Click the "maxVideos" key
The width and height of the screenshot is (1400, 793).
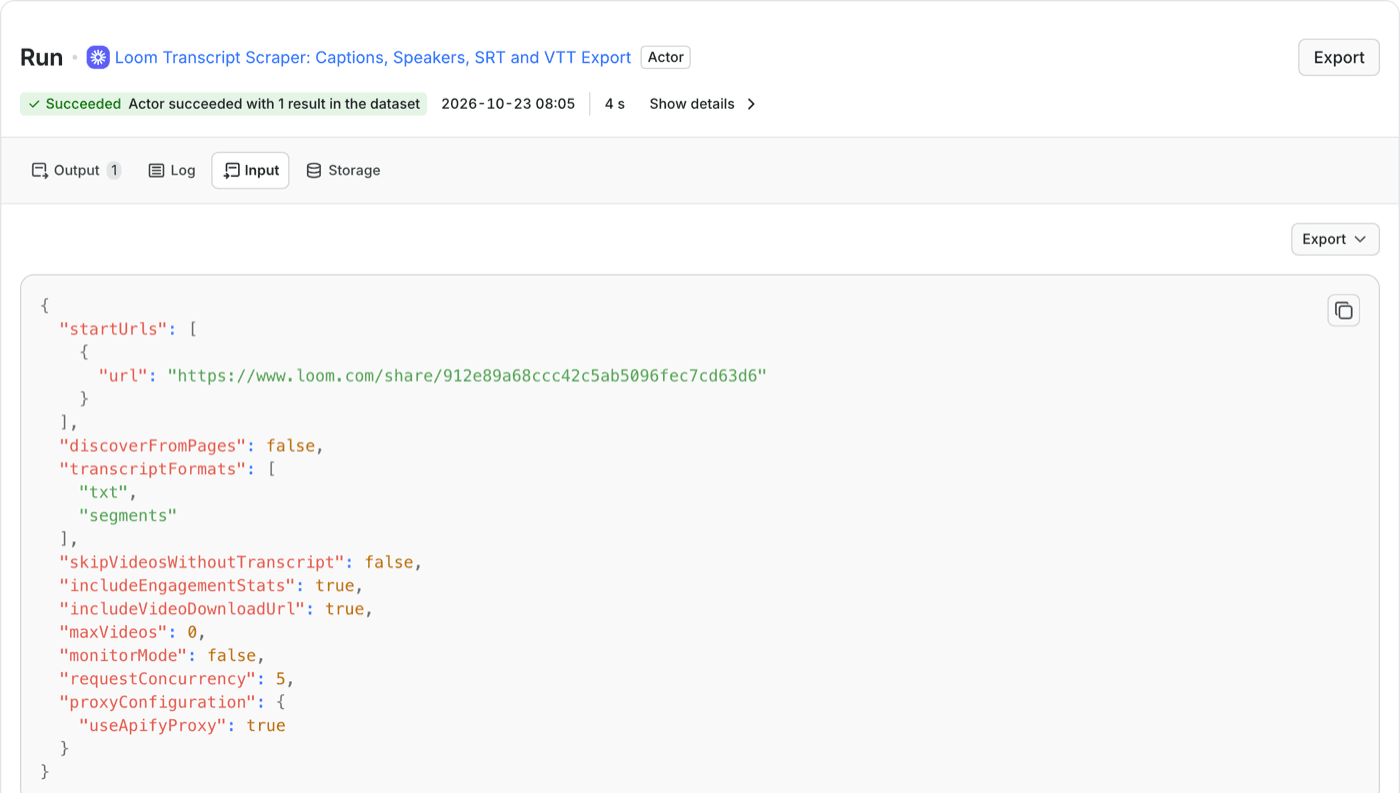pyautogui.click(x=114, y=632)
